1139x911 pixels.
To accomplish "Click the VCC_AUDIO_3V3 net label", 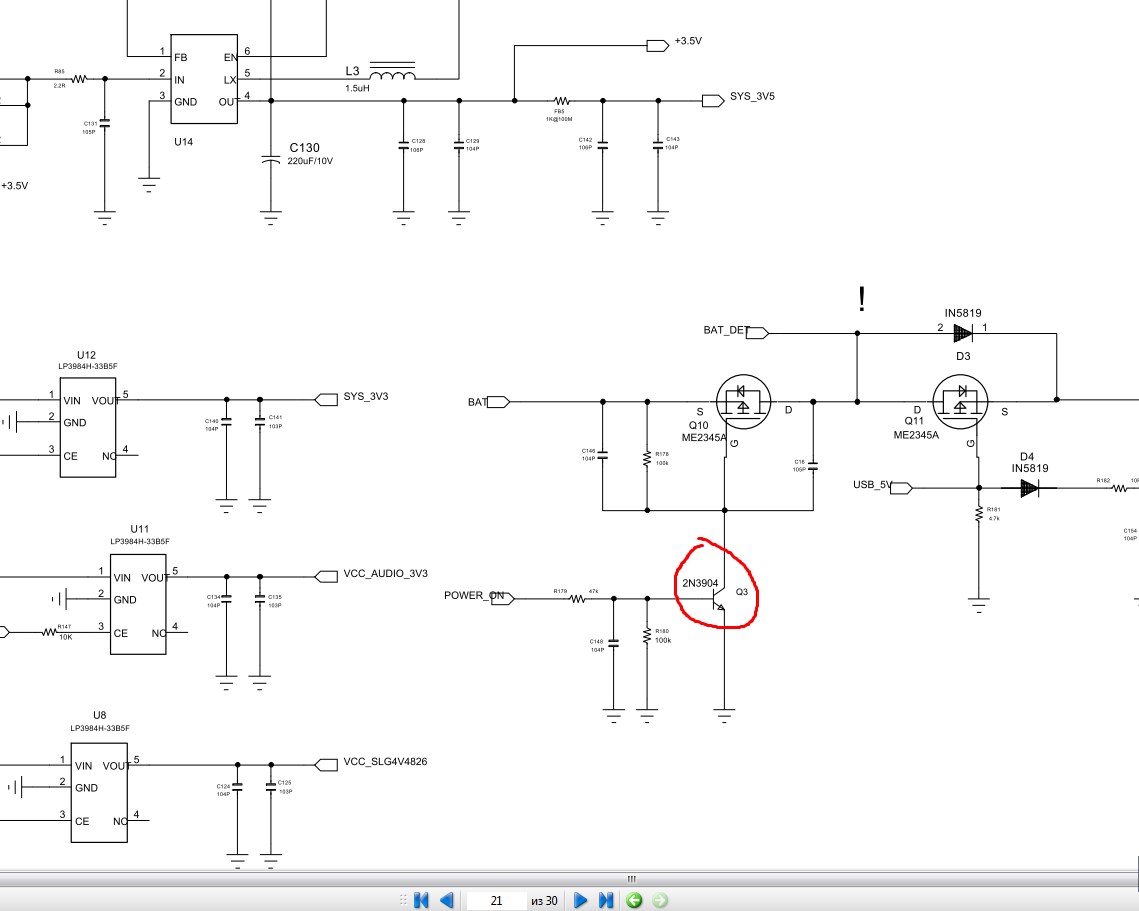I will 385,573.
